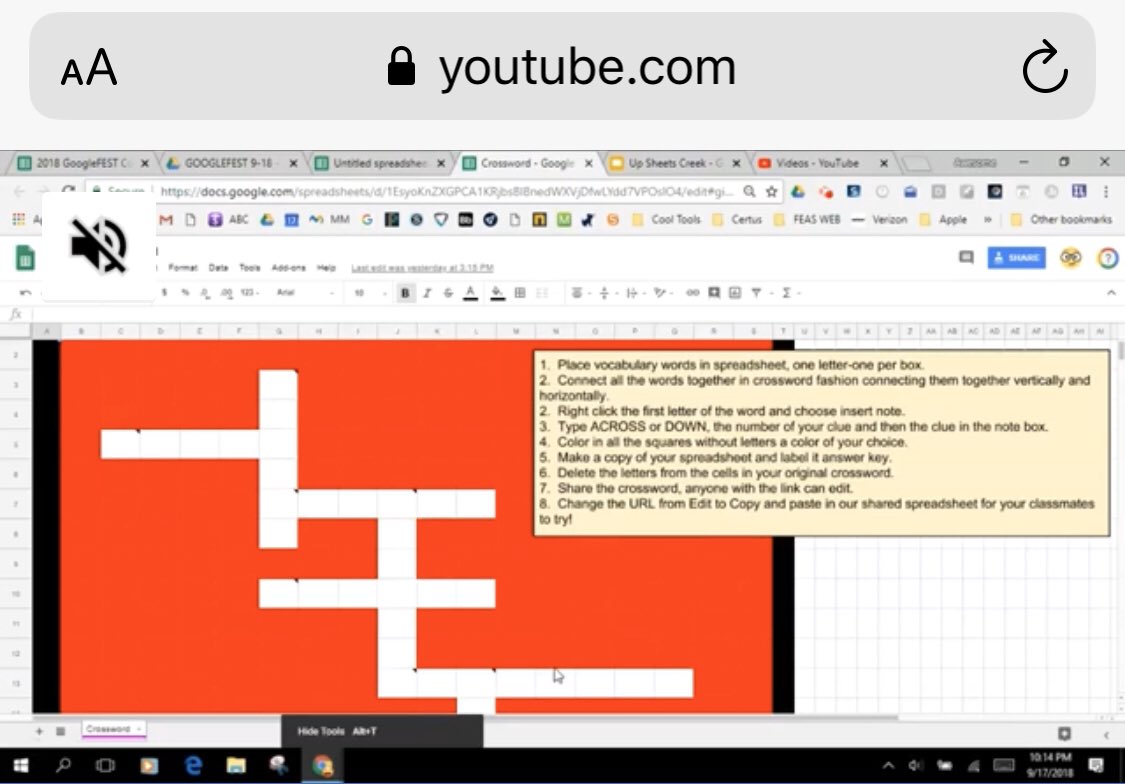Format as percent with the % icon
The width and height of the screenshot is (1125, 784).
click(x=185, y=293)
